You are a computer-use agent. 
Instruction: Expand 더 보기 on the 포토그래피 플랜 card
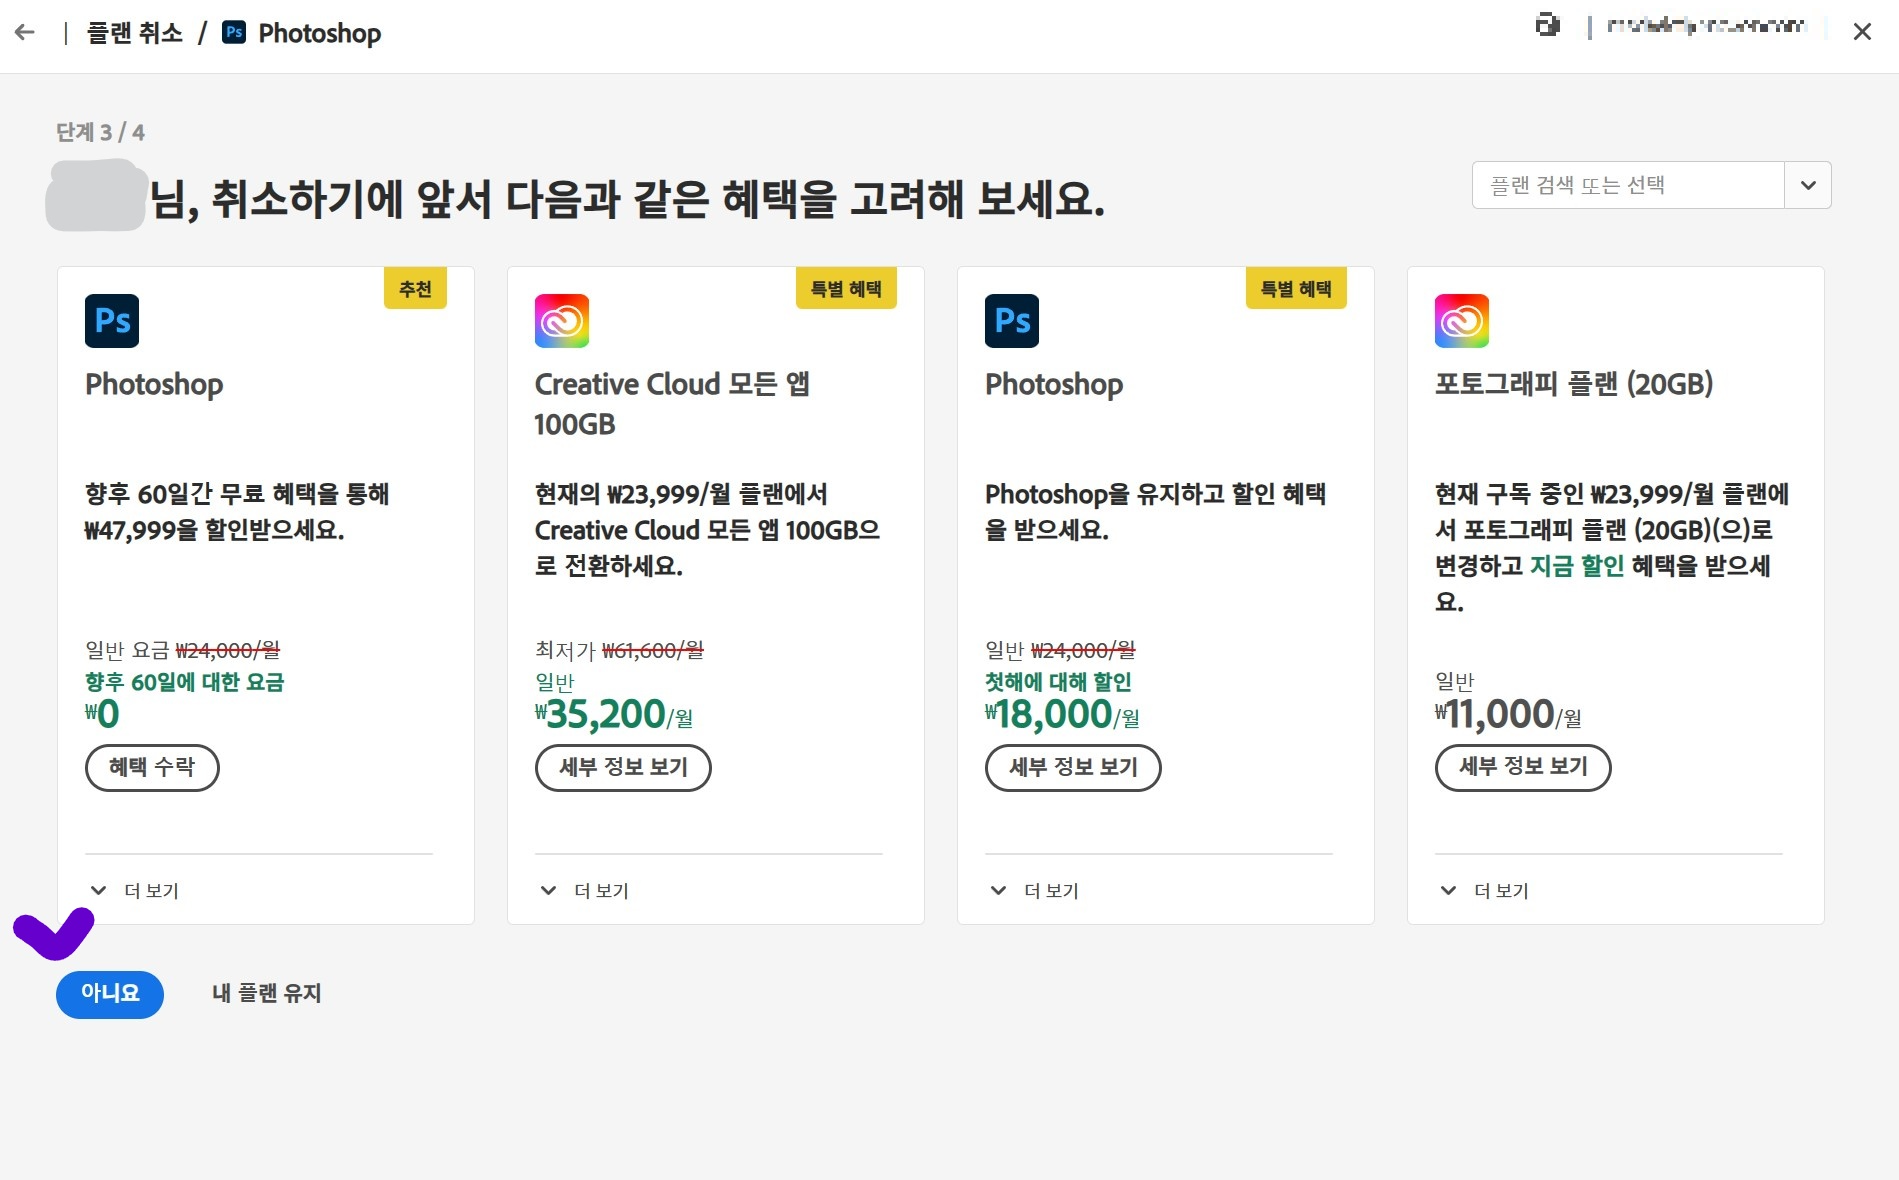(1484, 890)
